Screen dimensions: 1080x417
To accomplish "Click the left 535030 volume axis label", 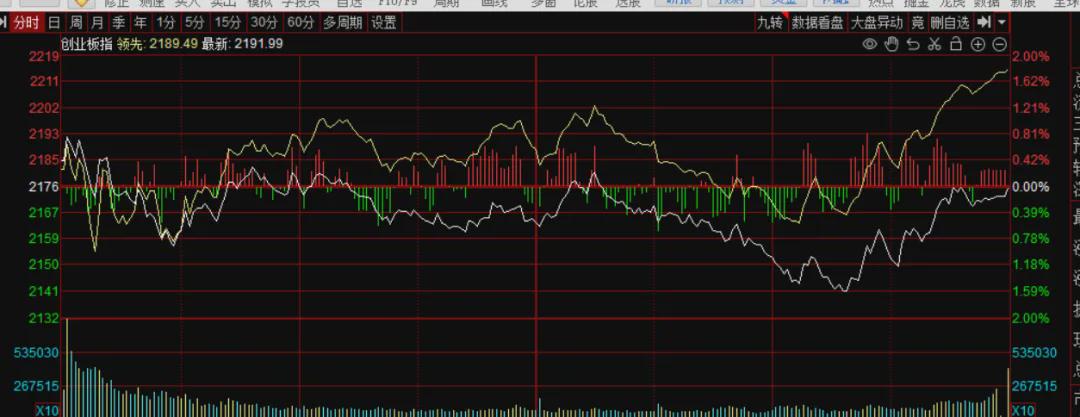I will click(x=37, y=353).
